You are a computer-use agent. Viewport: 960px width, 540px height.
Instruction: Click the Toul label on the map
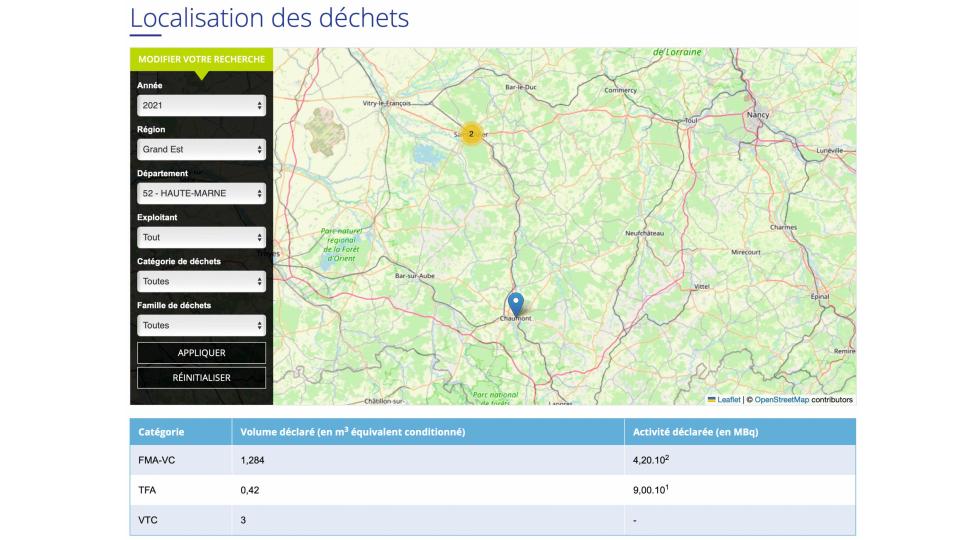tap(691, 121)
